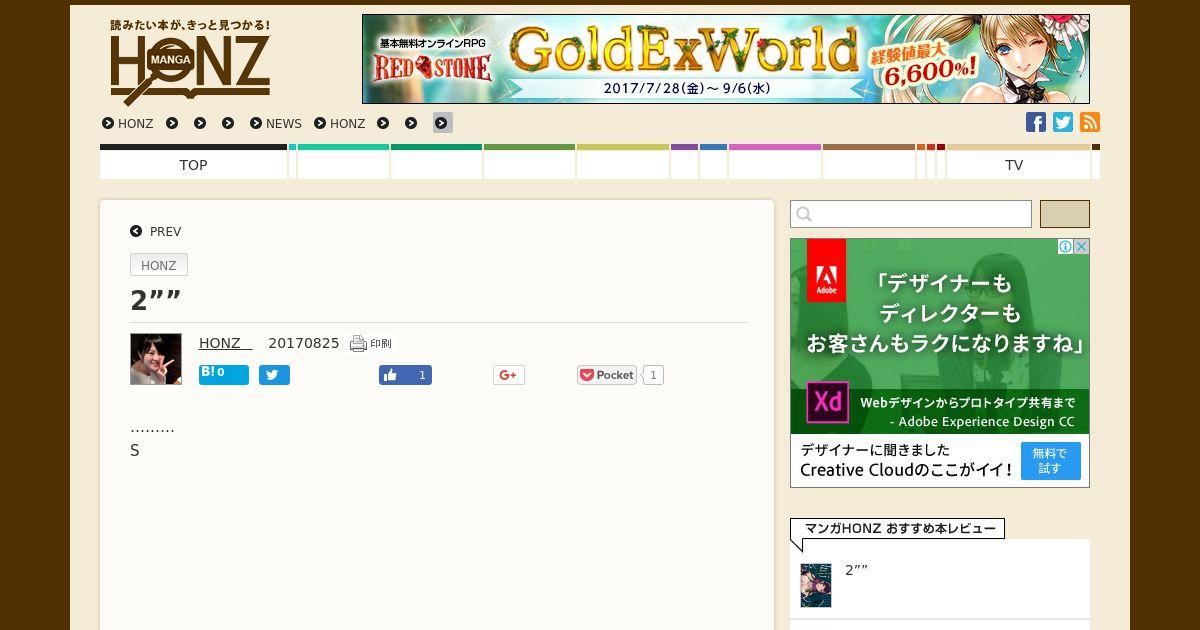The height and width of the screenshot is (630, 1200).
Task: Open the orange RSS feed icon
Action: pyautogui.click(x=1090, y=122)
